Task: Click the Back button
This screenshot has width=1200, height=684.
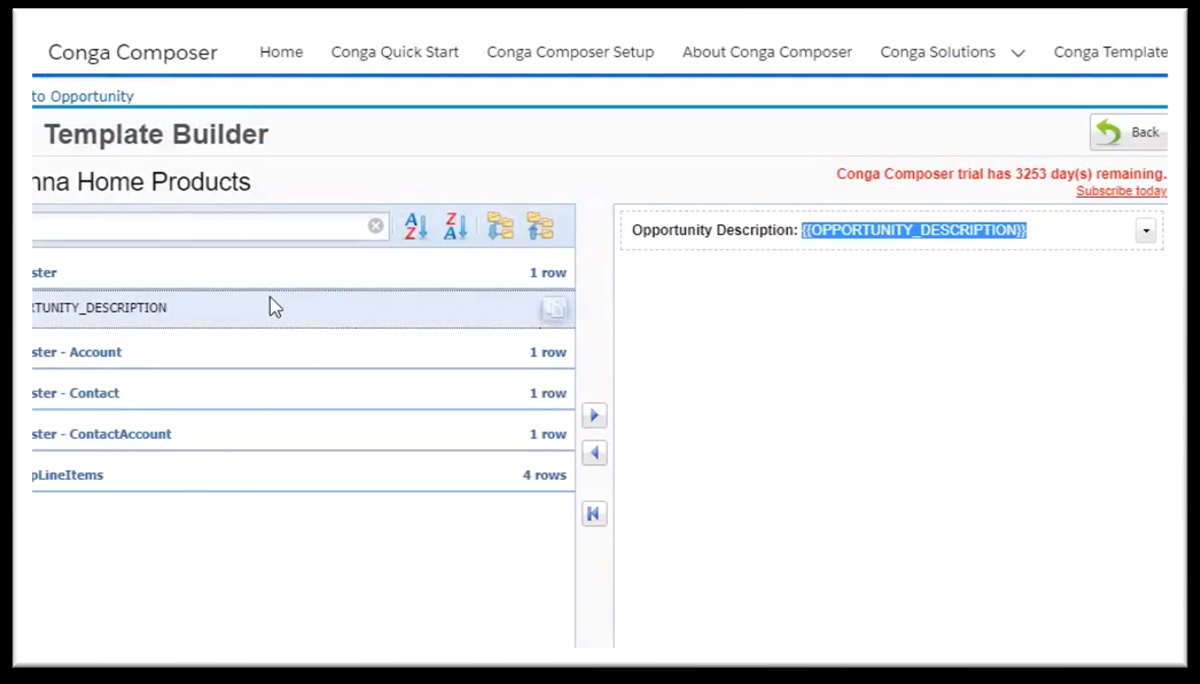Action: [x=1129, y=132]
